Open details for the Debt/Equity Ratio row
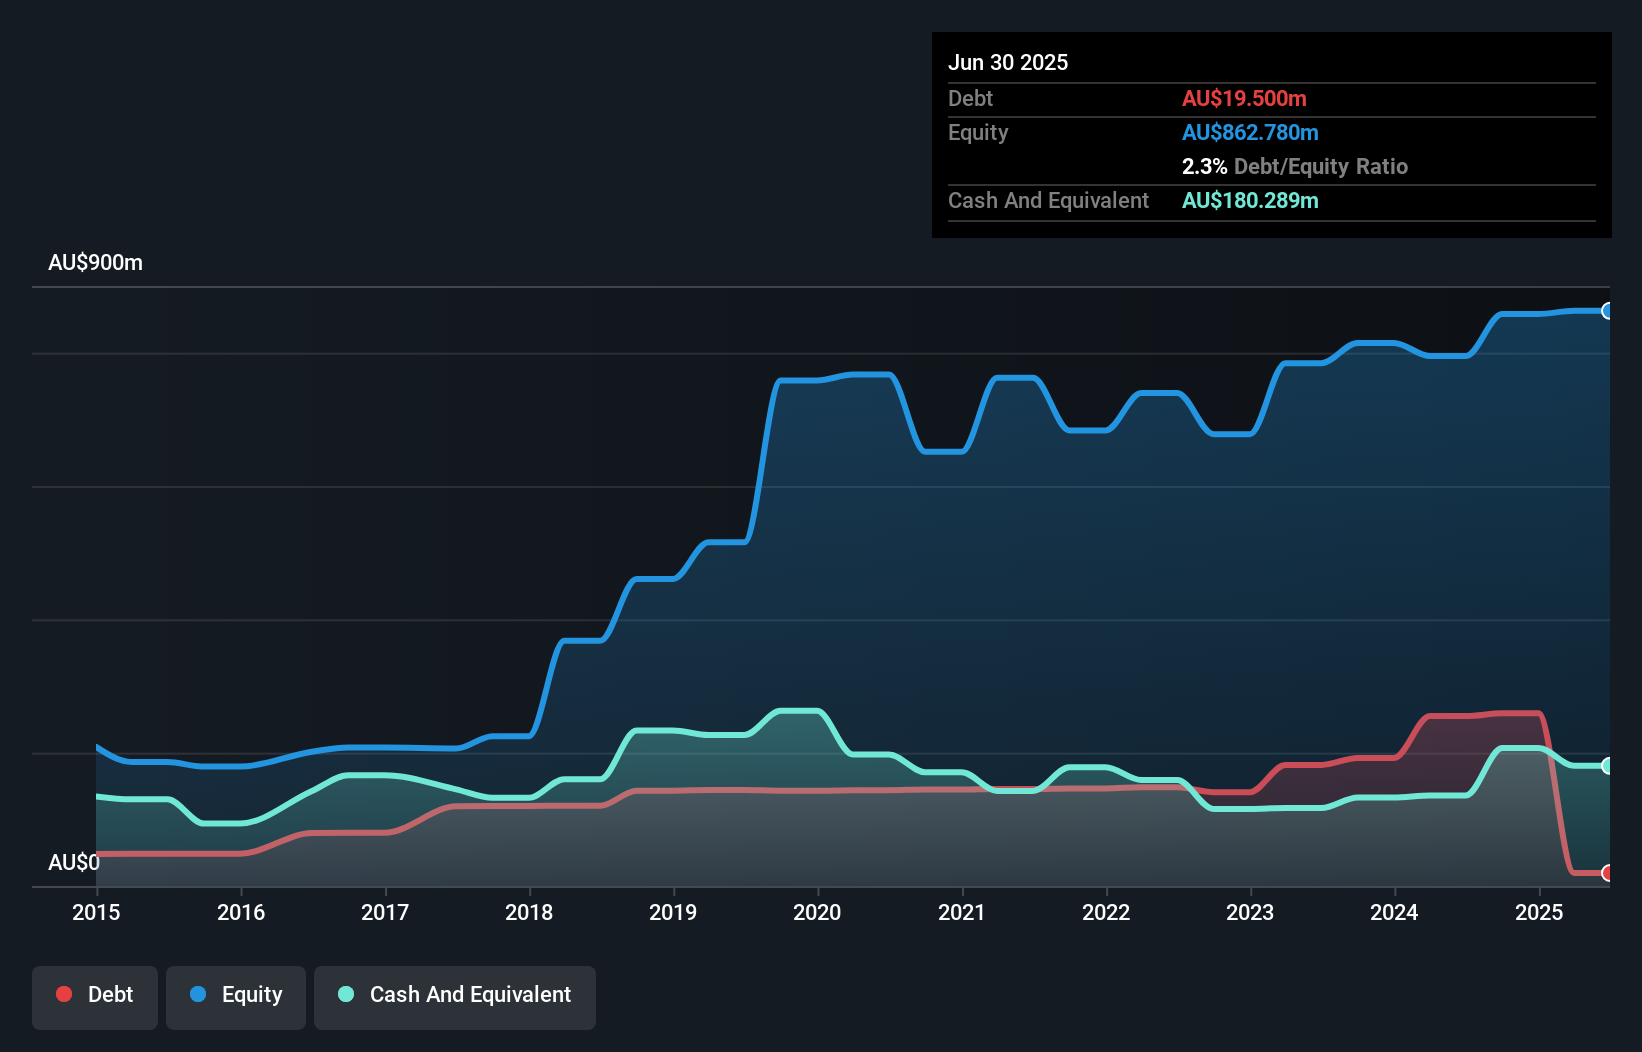The width and height of the screenshot is (1642, 1052). pyautogui.click(x=1295, y=166)
